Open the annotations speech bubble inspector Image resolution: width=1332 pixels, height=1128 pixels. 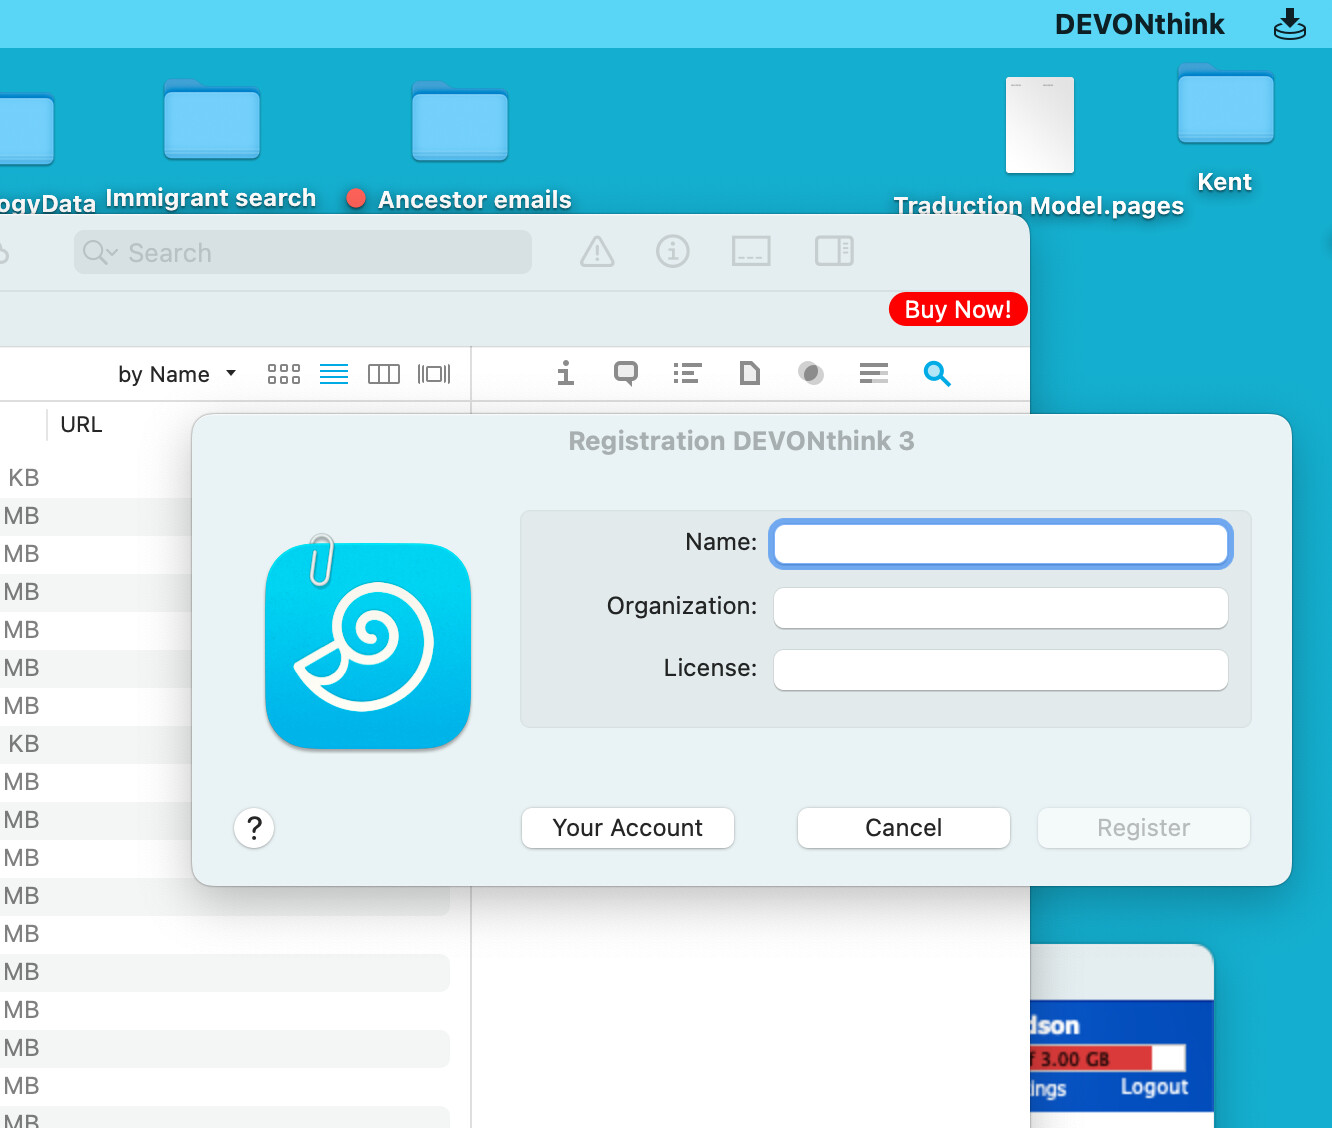(x=626, y=373)
